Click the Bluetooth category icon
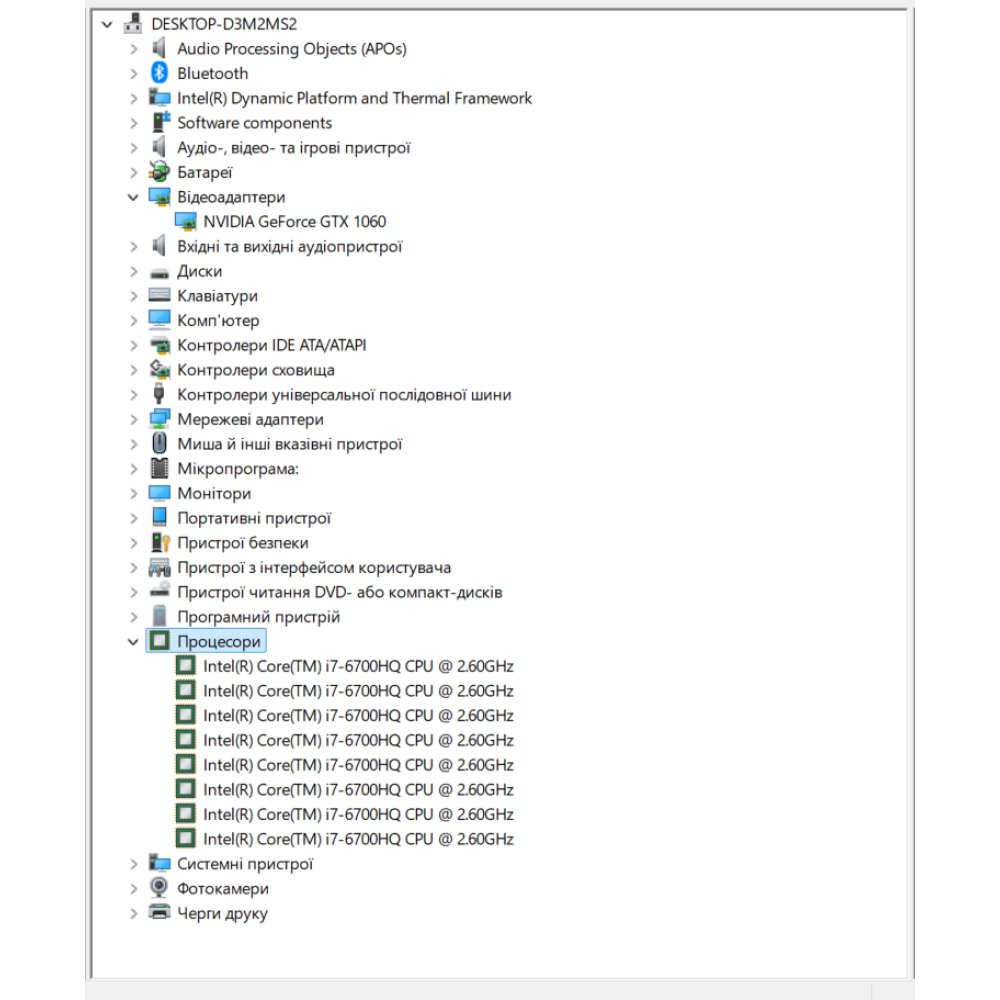1000x1000 pixels. [159, 73]
